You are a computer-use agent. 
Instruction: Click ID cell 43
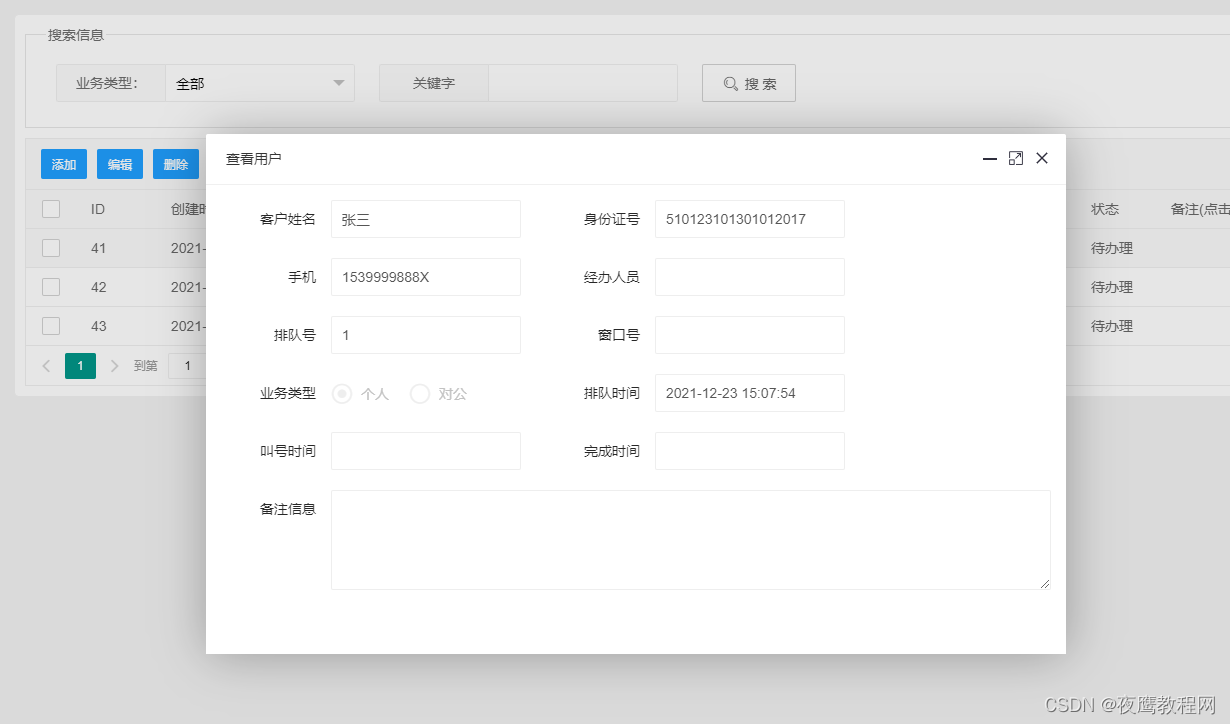click(98, 326)
